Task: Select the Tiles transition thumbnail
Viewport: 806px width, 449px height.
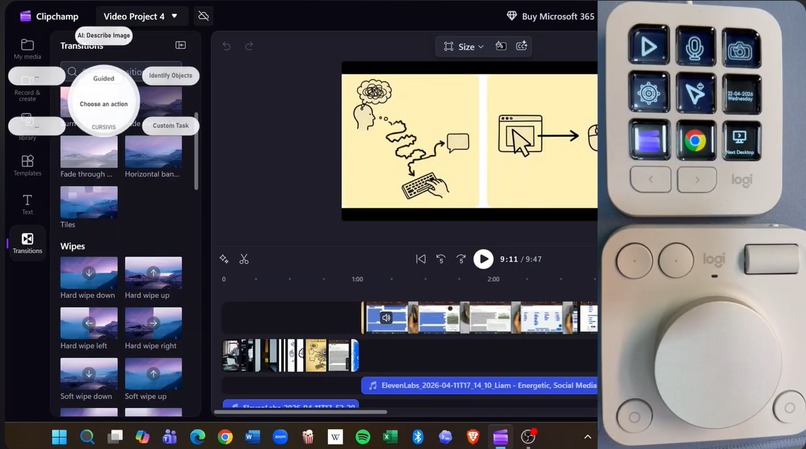Action: [88, 203]
